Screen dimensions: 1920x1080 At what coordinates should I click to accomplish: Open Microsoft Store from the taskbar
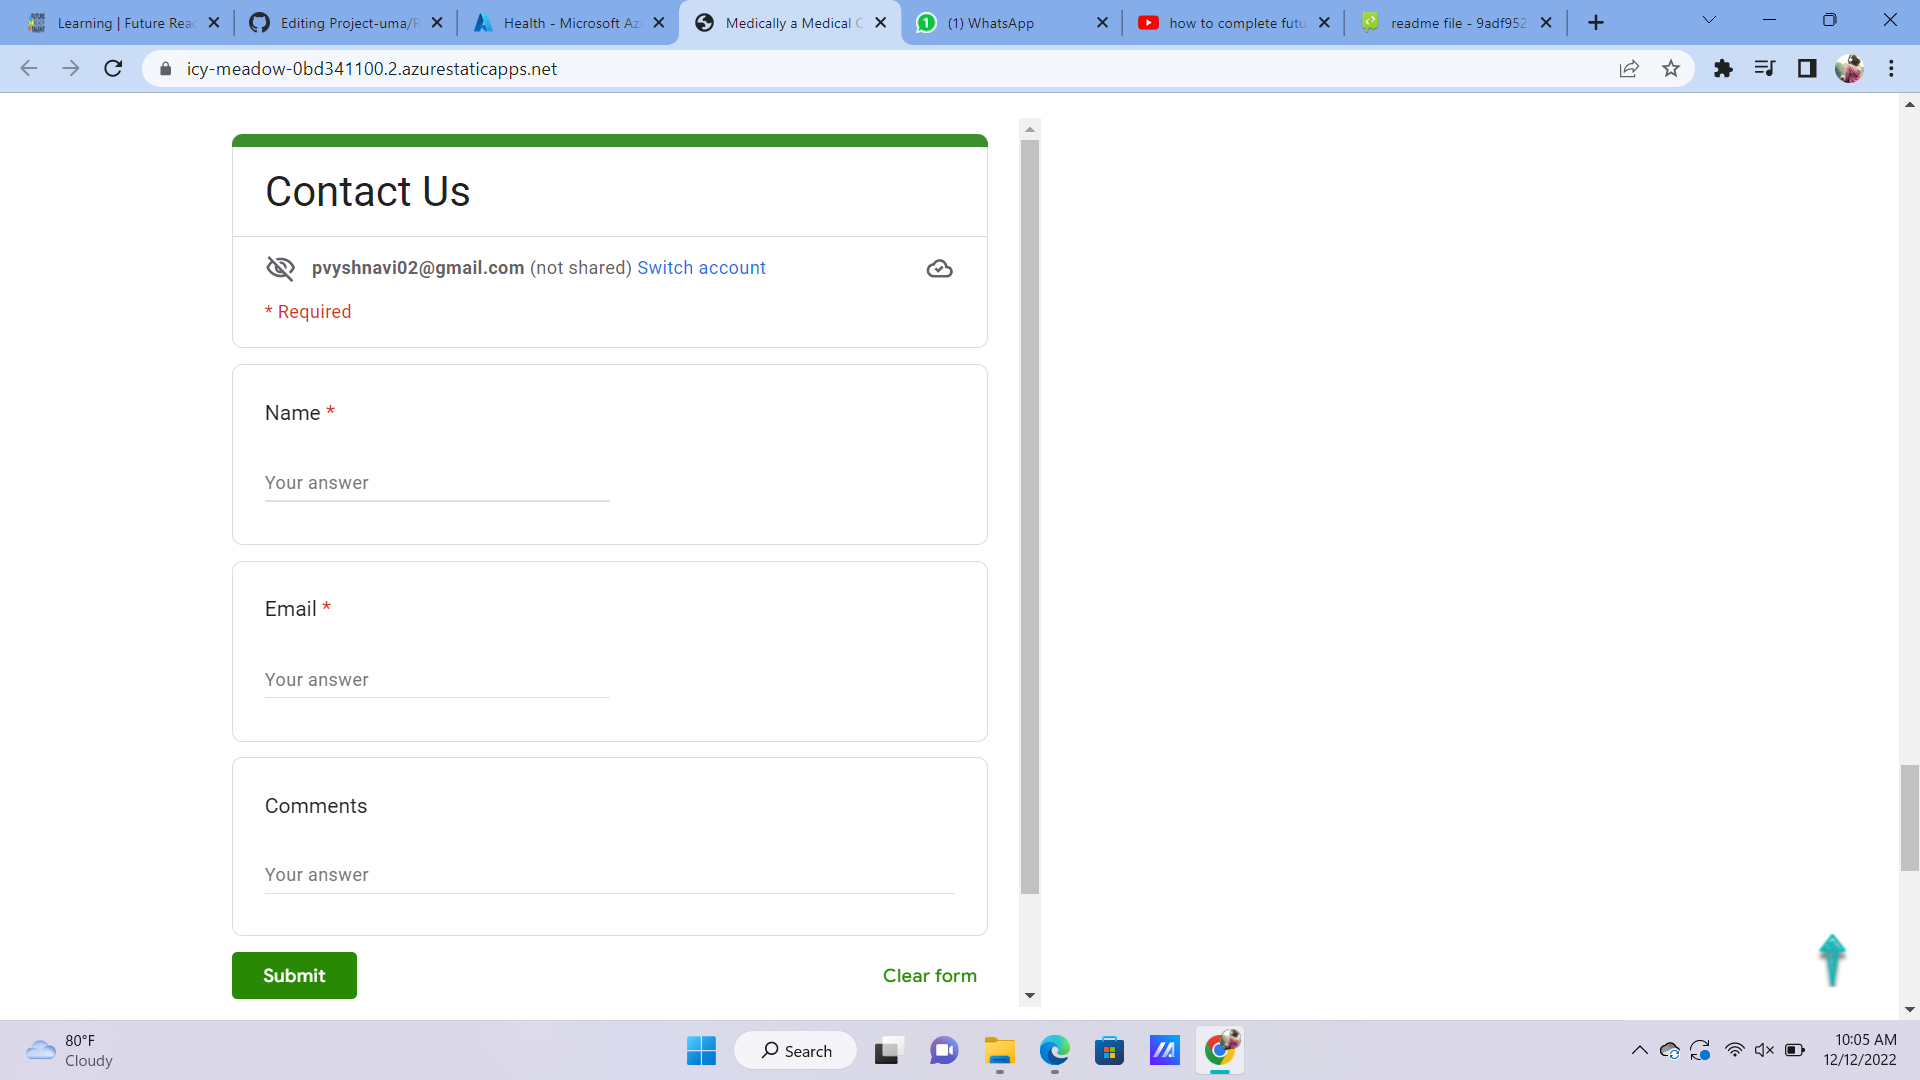[x=1109, y=1051]
